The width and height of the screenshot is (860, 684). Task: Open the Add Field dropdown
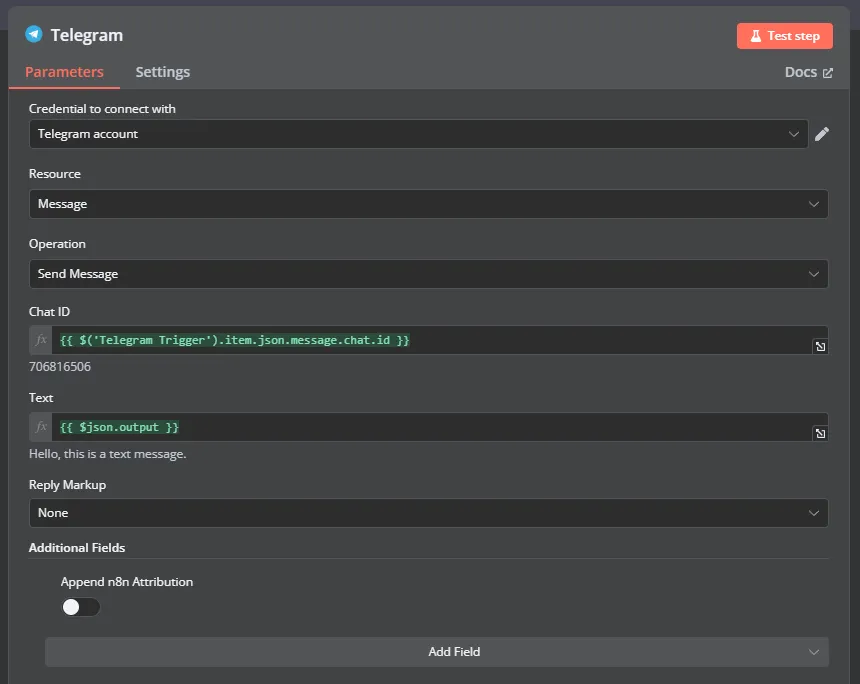point(437,652)
